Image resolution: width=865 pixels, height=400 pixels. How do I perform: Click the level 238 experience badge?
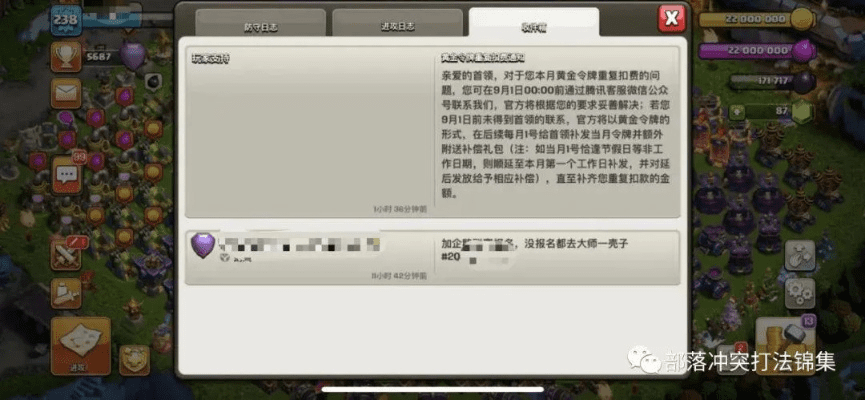[67, 19]
